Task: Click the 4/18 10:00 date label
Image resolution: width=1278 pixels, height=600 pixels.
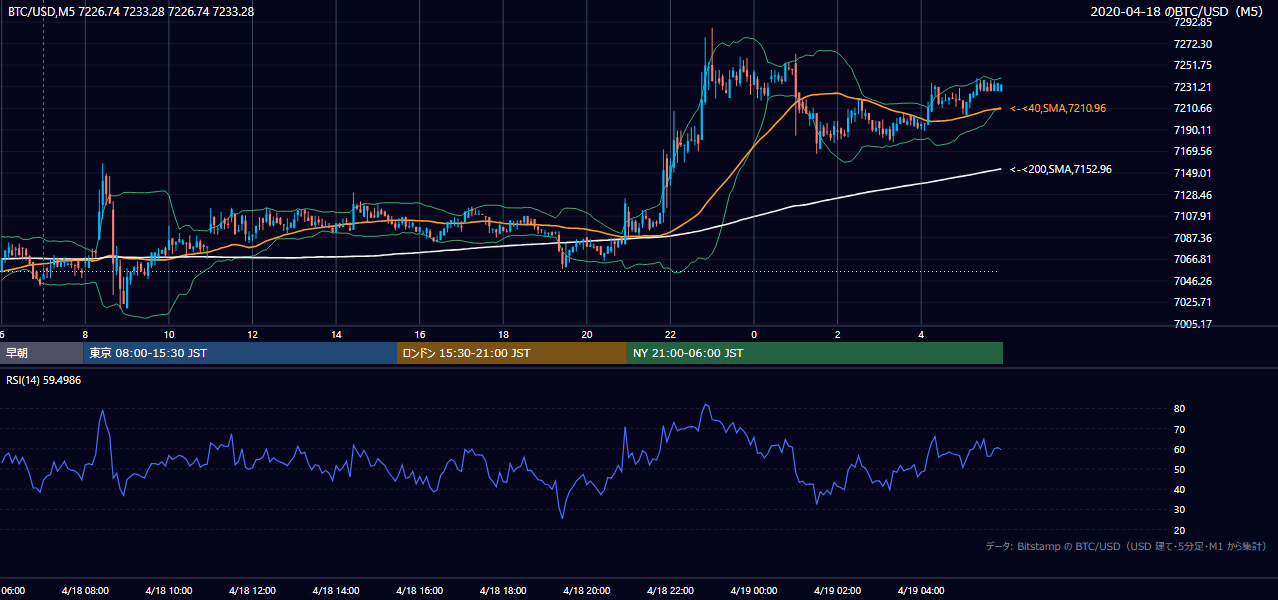Action: [169, 591]
